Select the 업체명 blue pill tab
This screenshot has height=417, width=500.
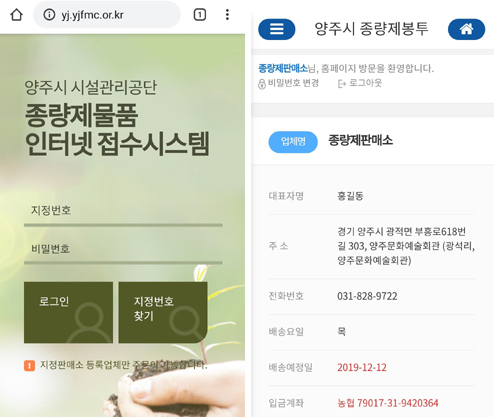coord(293,142)
